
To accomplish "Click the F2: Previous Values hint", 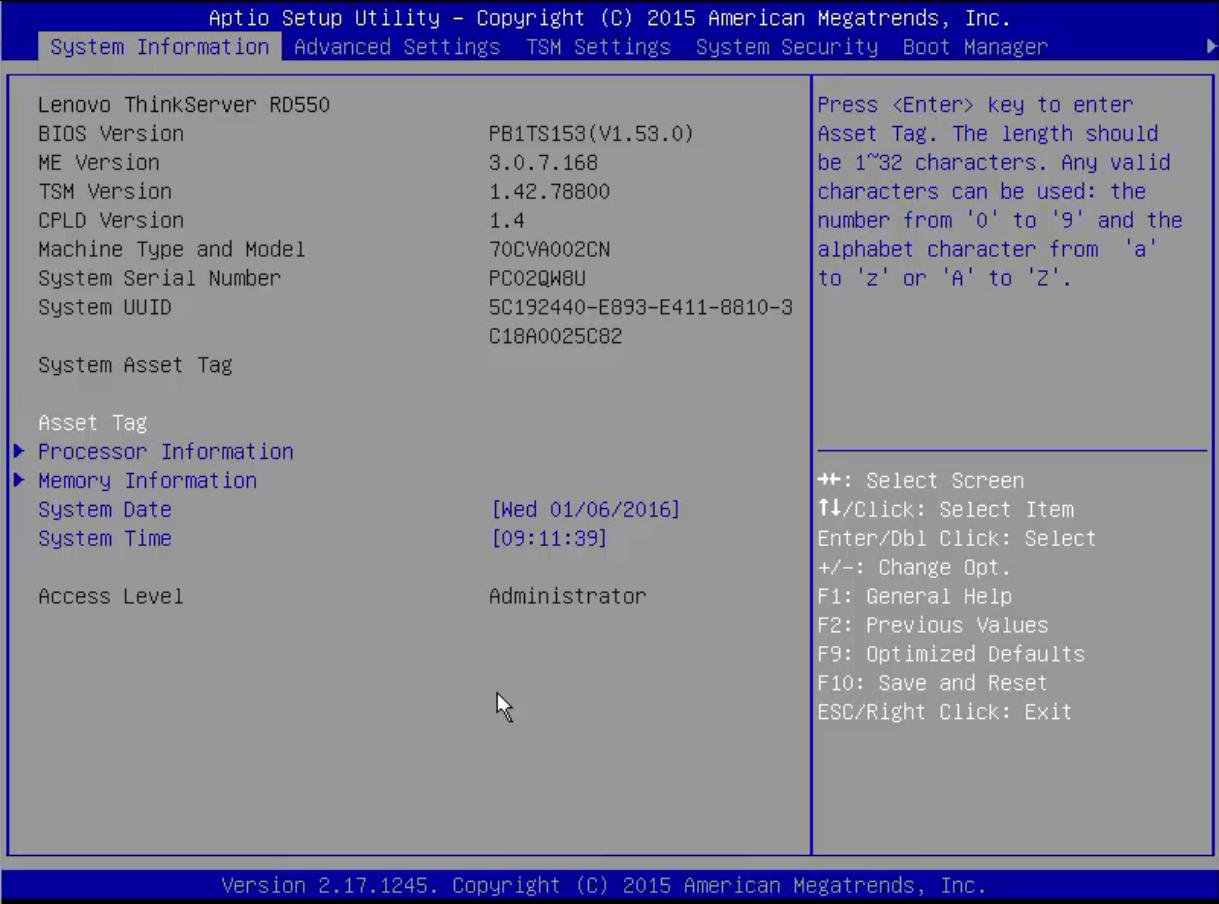I will 933,625.
